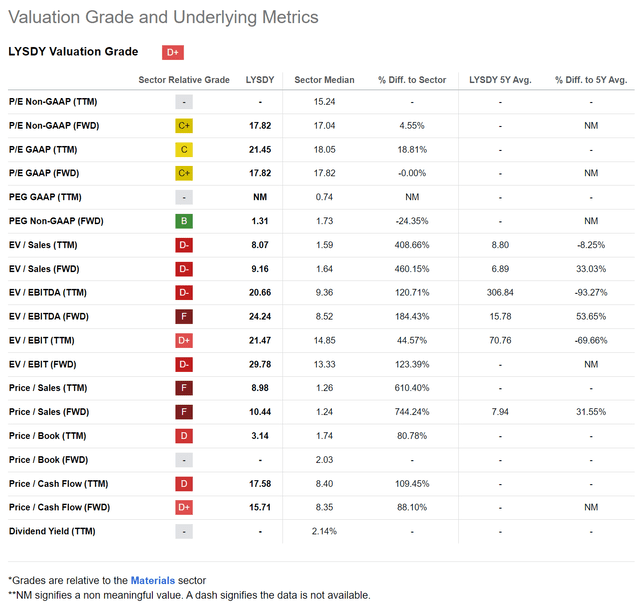This screenshot has height=612, width=640.
Task: Click the empty grade badge for P/E Non-GAAP (TTM)
Action: pyautogui.click(x=184, y=102)
